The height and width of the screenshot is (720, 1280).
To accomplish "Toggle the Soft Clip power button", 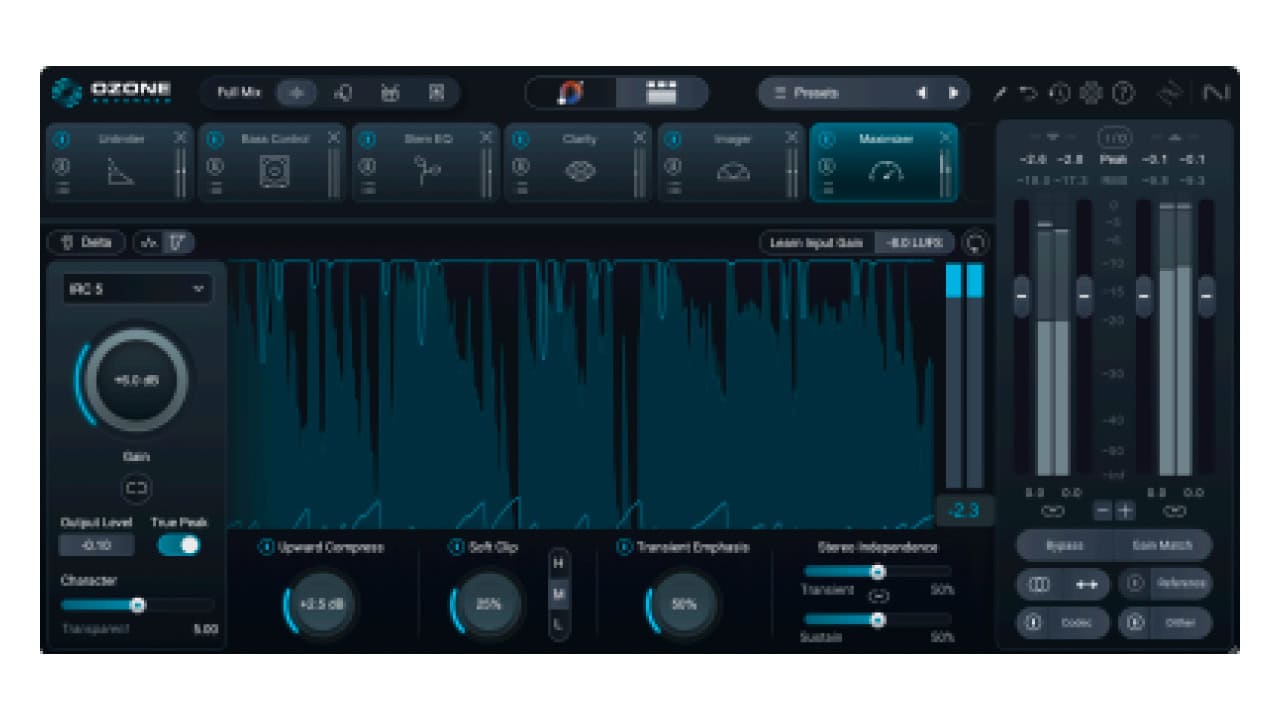I will [x=457, y=547].
